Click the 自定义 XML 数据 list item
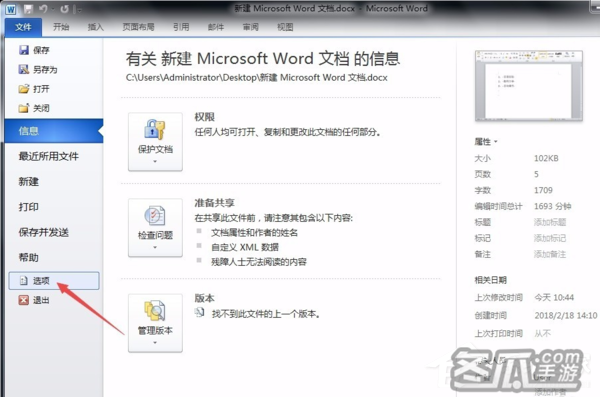Image resolution: width=600 pixels, height=397 pixels. [245, 247]
